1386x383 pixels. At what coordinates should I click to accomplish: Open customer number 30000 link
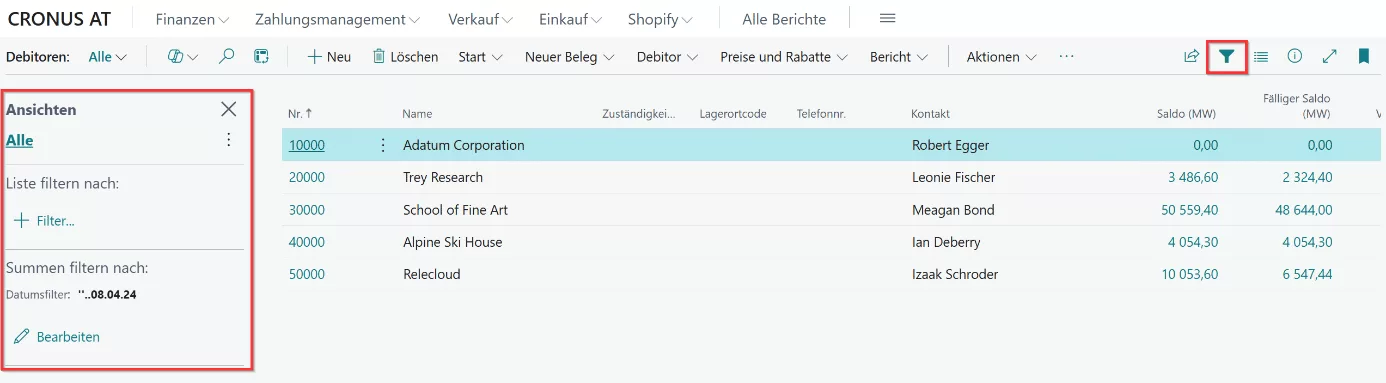[307, 210]
